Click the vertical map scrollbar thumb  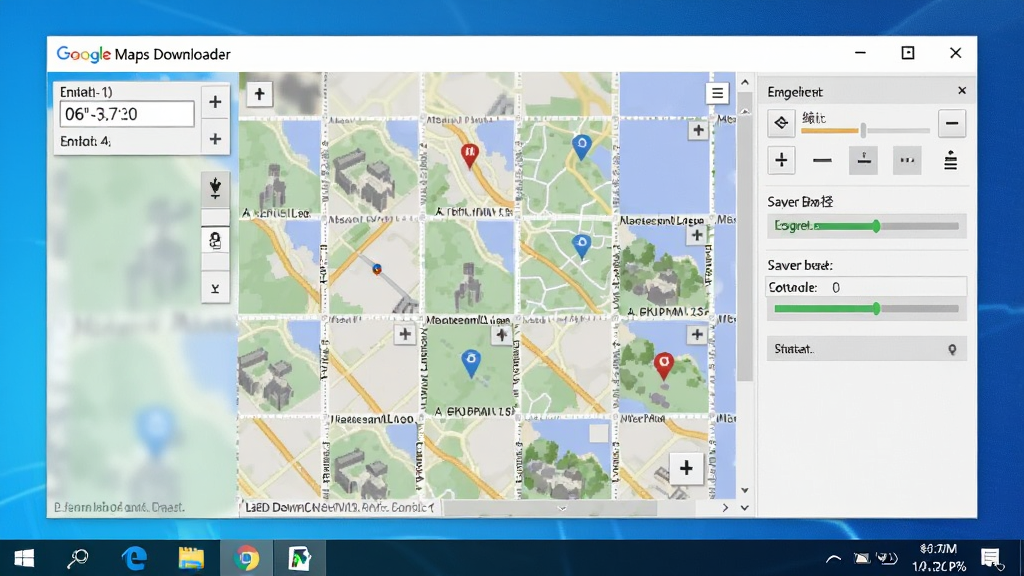[744, 236]
